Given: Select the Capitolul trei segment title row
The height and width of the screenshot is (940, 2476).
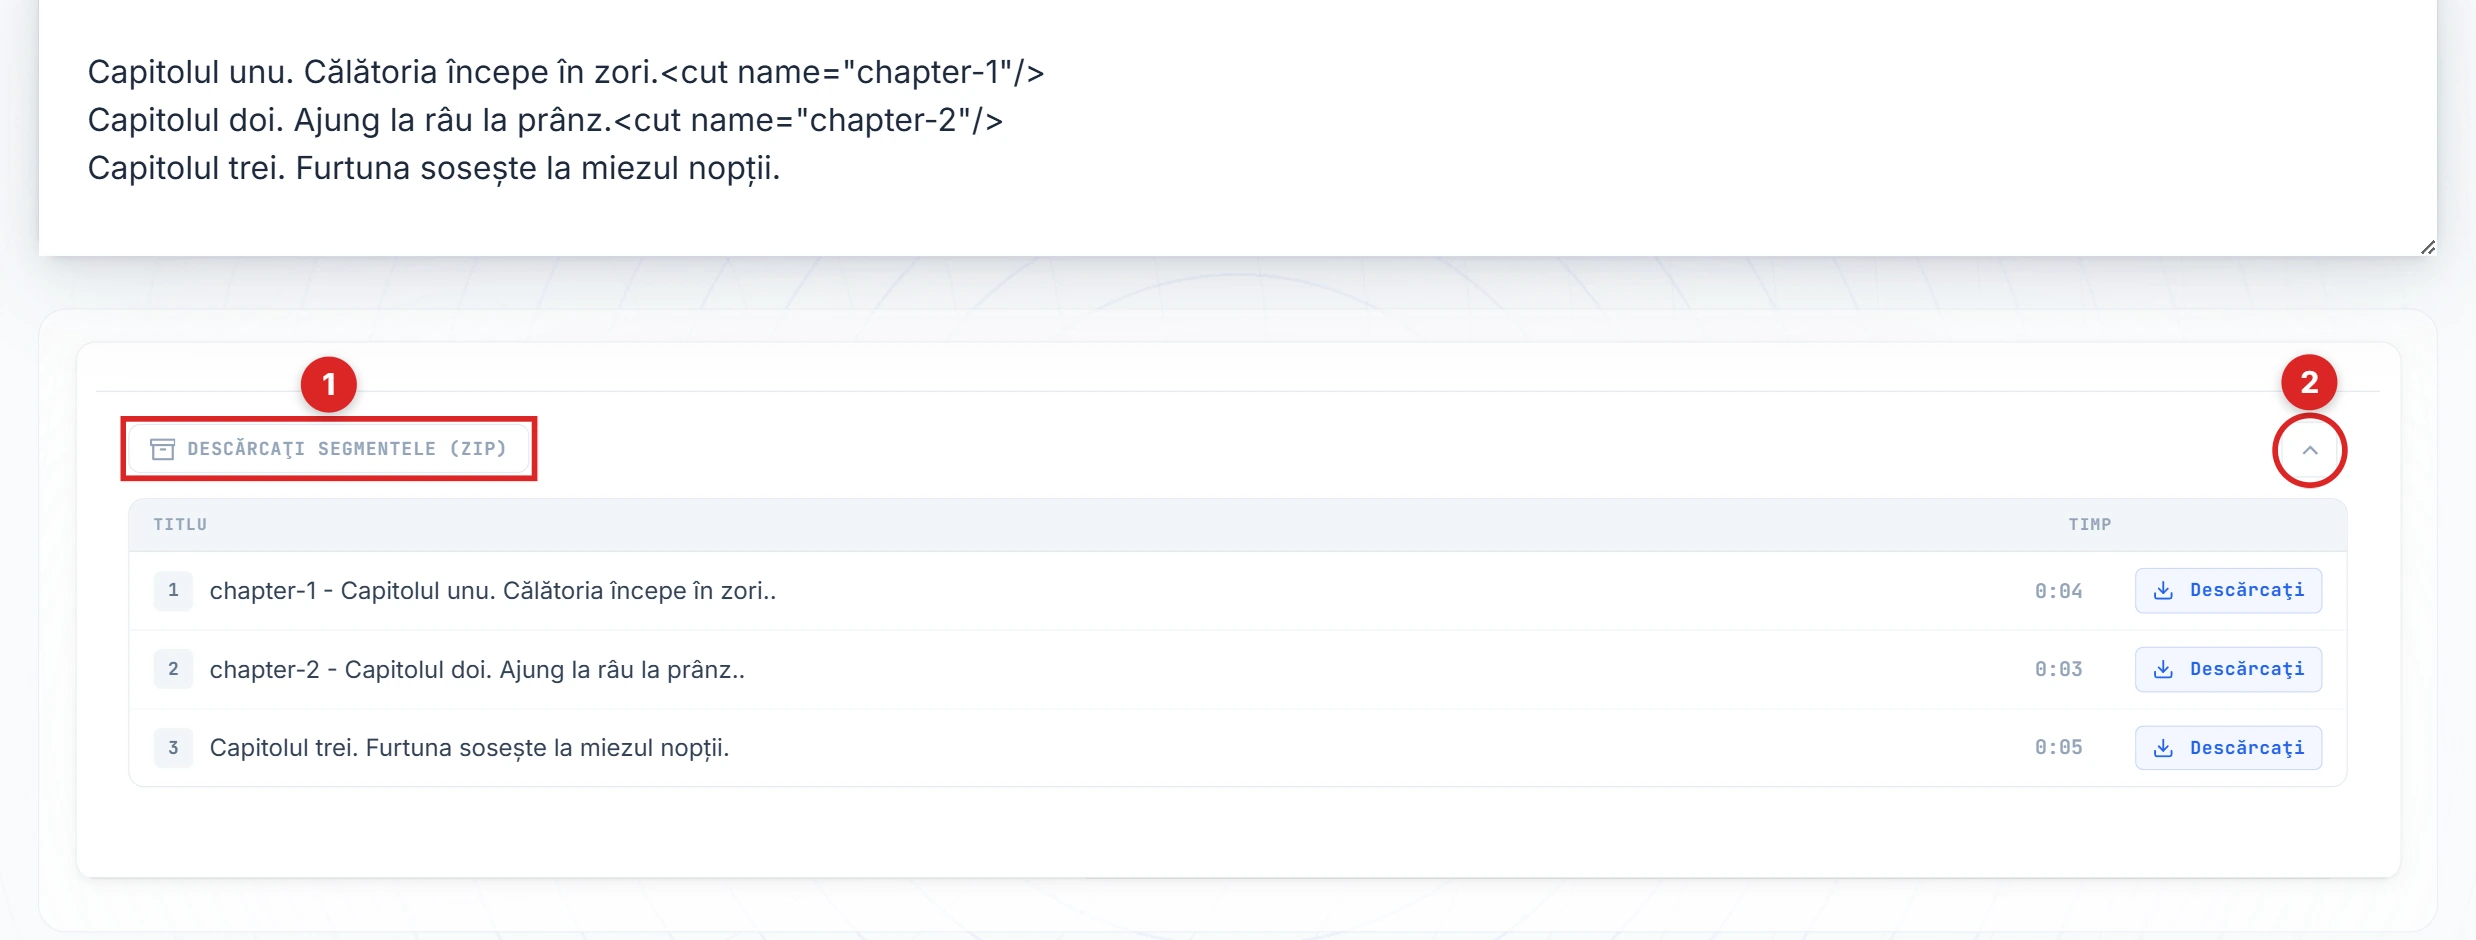Looking at the screenshot, I should pyautogui.click(x=469, y=748).
